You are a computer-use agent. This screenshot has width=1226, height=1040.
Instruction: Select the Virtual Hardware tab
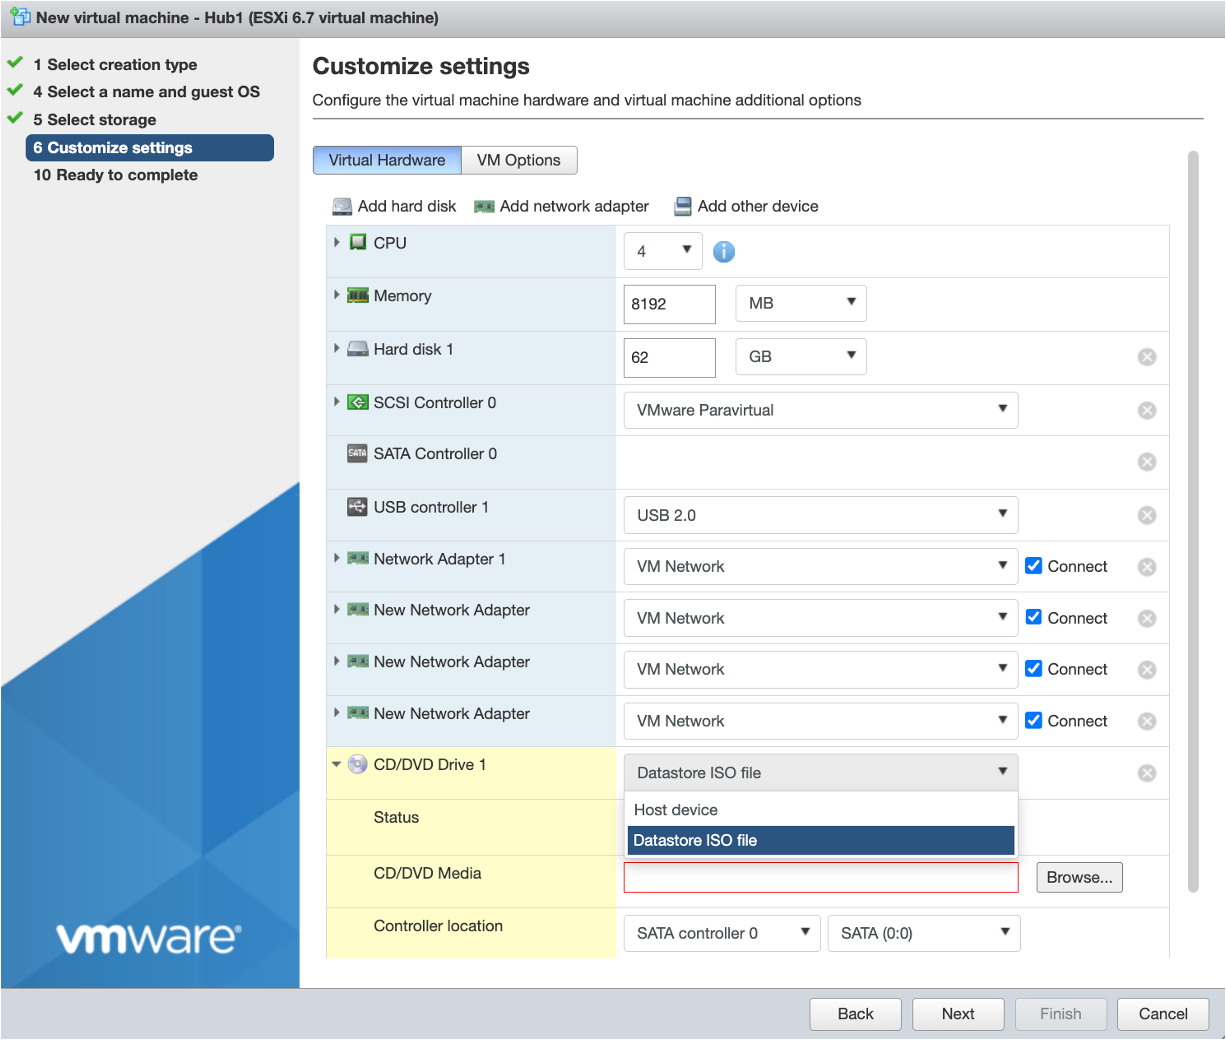coord(387,160)
